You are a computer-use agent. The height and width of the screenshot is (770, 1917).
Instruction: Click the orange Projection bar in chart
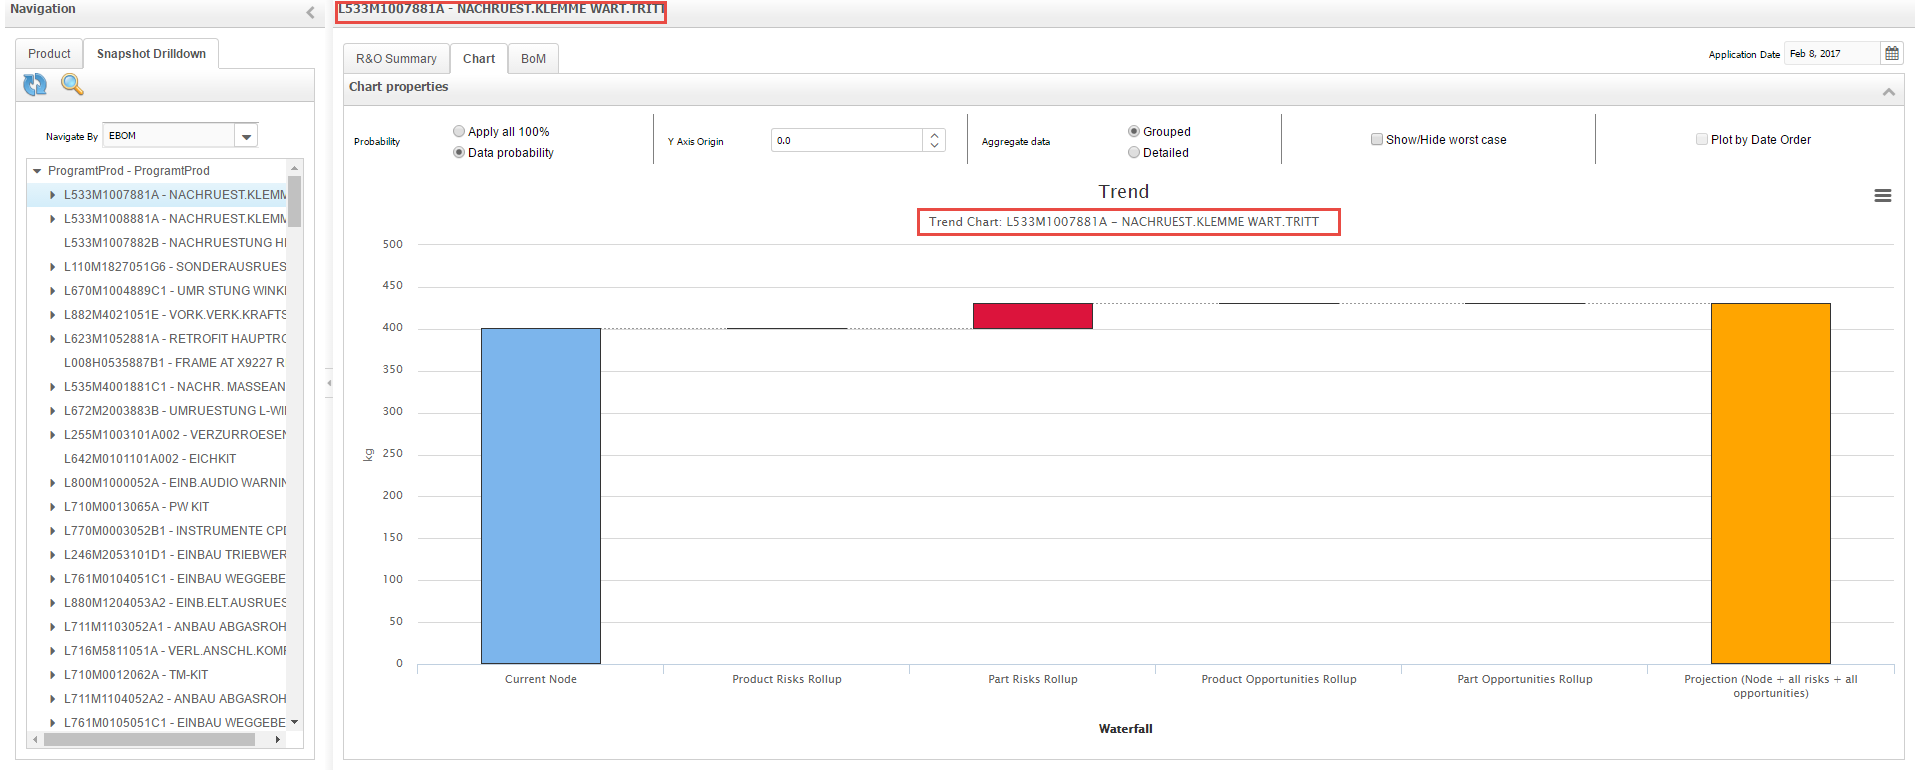[x=1770, y=483]
